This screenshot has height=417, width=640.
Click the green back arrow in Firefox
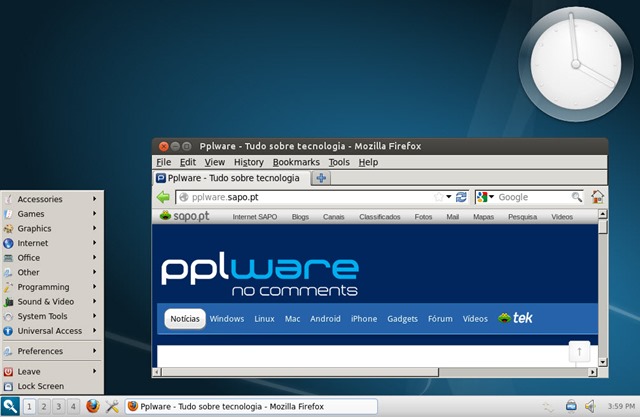(x=163, y=197)
